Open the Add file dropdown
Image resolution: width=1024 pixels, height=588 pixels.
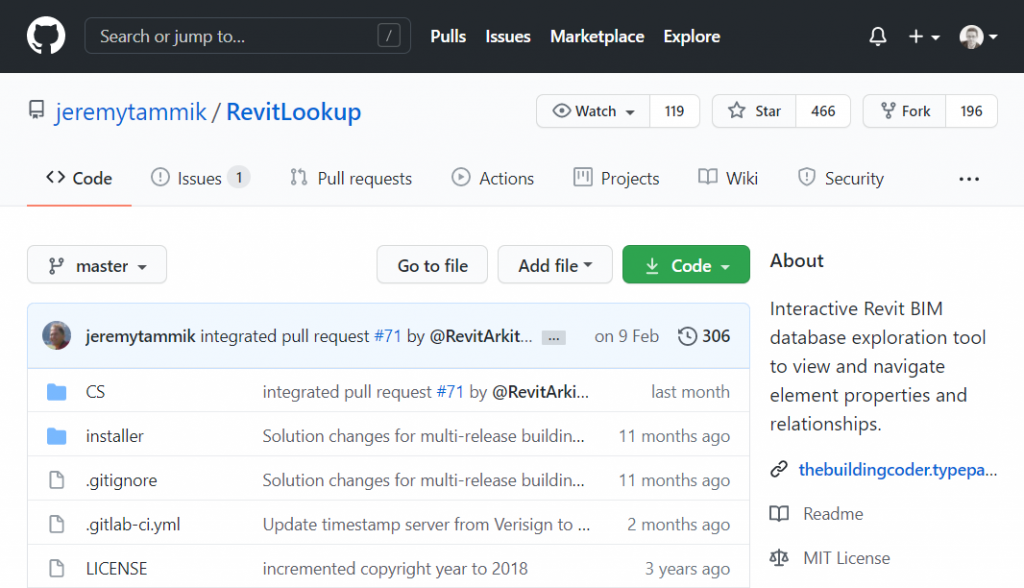click(x=555, y=264)
